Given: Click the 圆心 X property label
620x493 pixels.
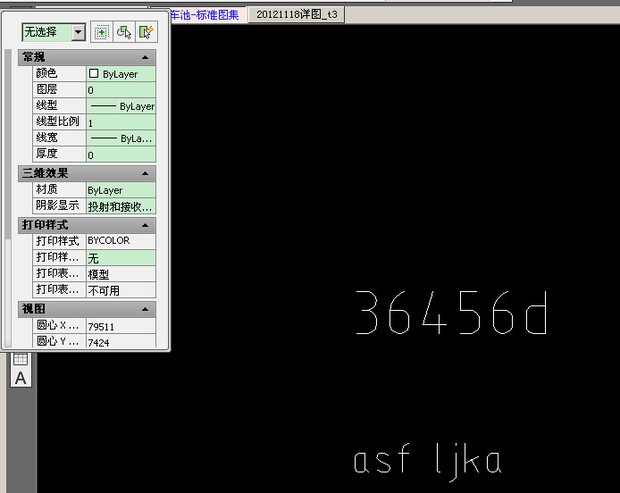Looking at the screenshot, I should coord(58,325).
